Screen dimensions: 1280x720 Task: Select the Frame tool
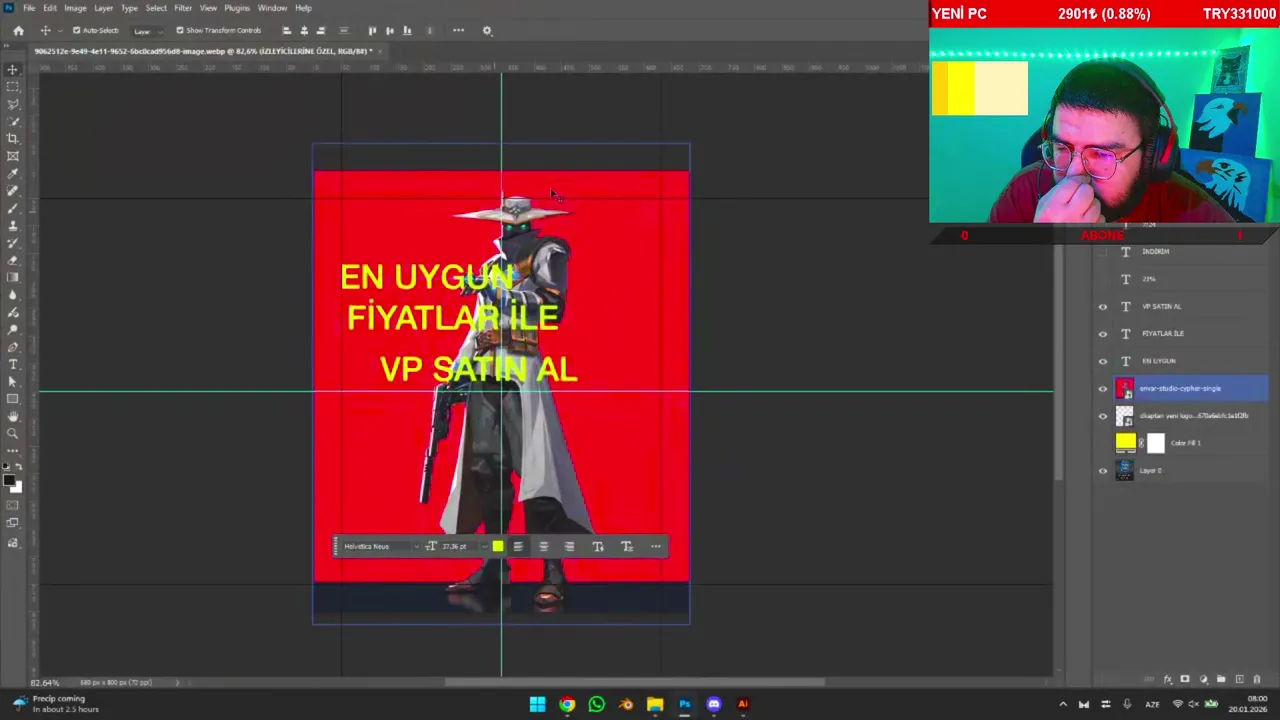13,156
